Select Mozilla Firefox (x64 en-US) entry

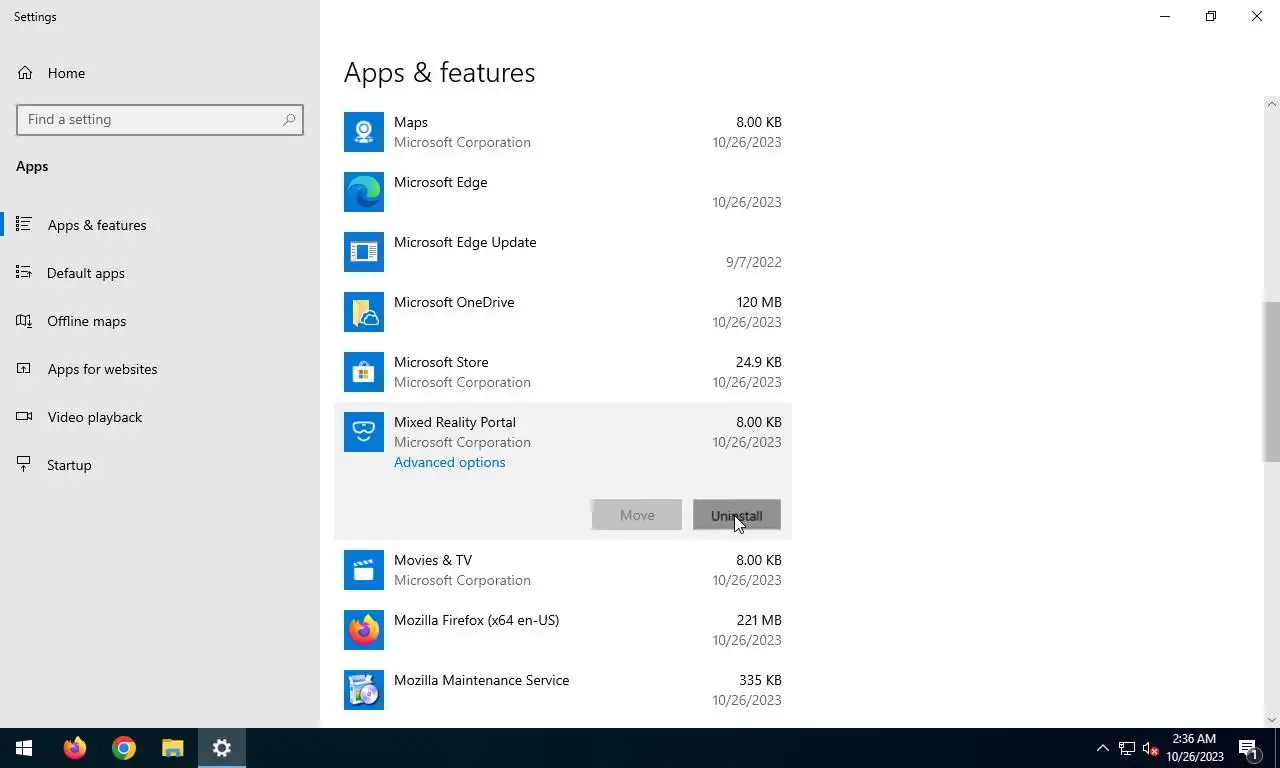tap(477, 620)
